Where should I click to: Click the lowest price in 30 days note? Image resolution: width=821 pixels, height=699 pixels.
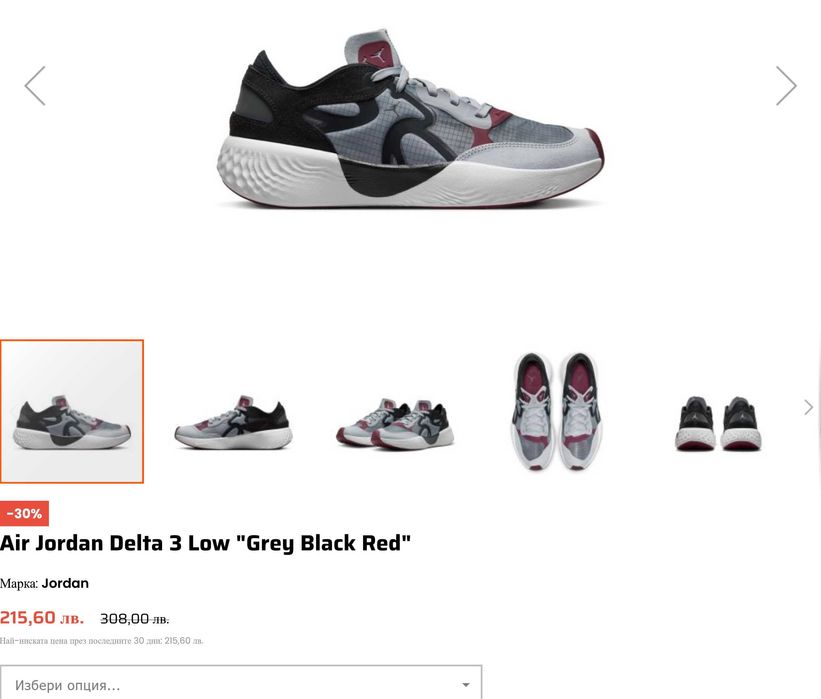[x=102, y=641]
